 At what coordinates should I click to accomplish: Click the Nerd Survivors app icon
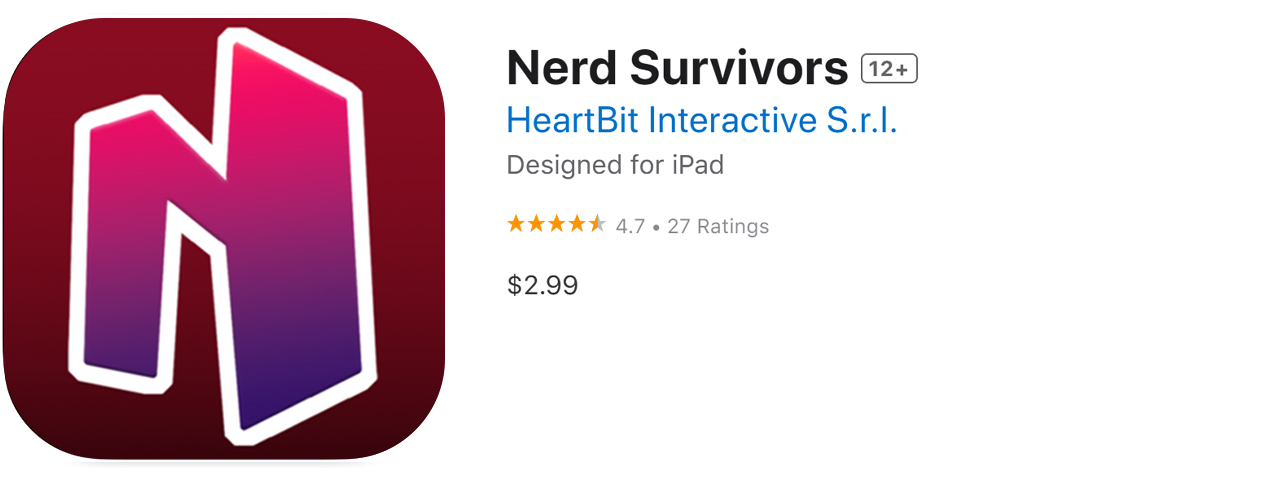pos(224,239)
